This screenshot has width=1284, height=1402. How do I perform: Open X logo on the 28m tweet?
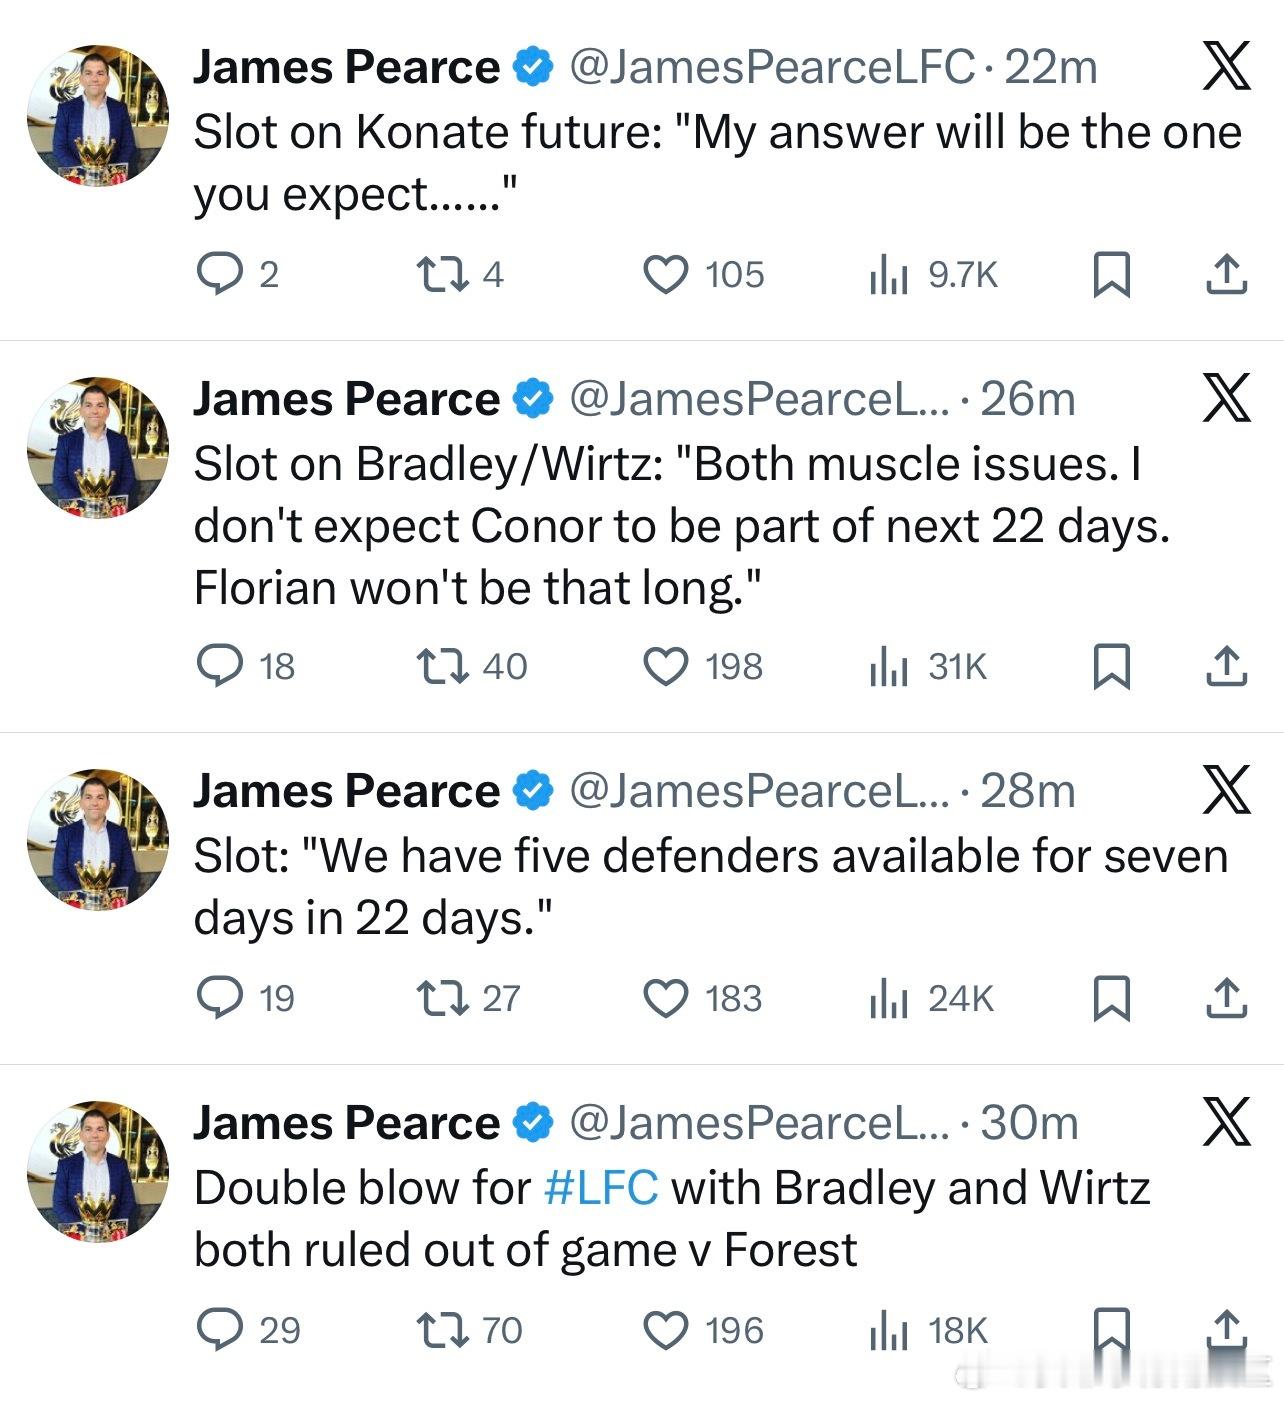[1226, 790]
